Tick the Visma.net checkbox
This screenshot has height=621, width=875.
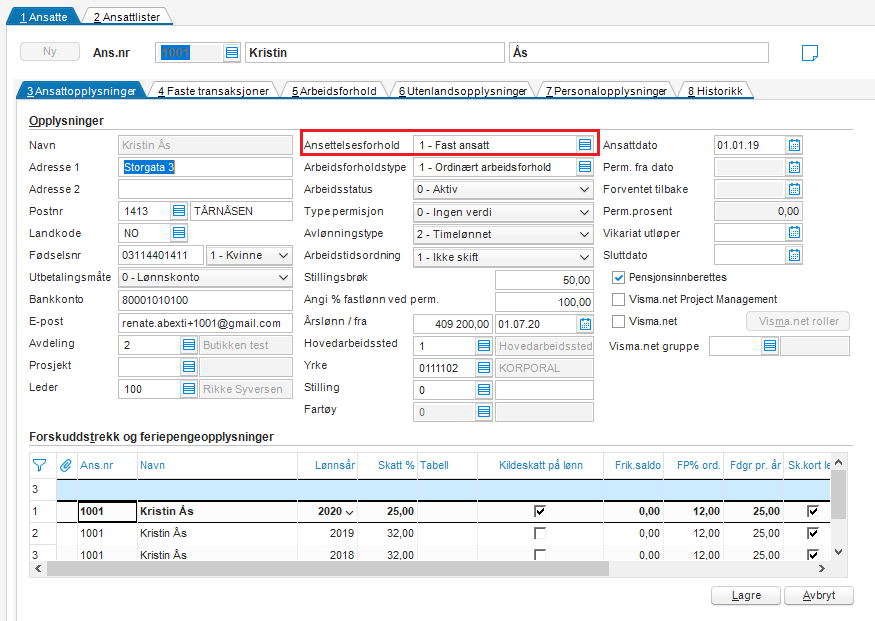point(618,321)
